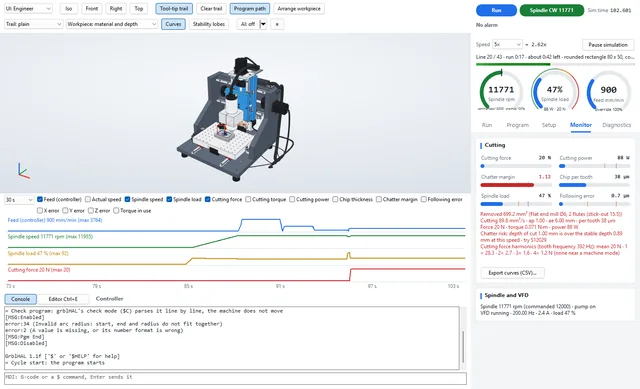640x389 pixels.
Task: Open the 30 s time window dropdown
Action: (19, 200)
